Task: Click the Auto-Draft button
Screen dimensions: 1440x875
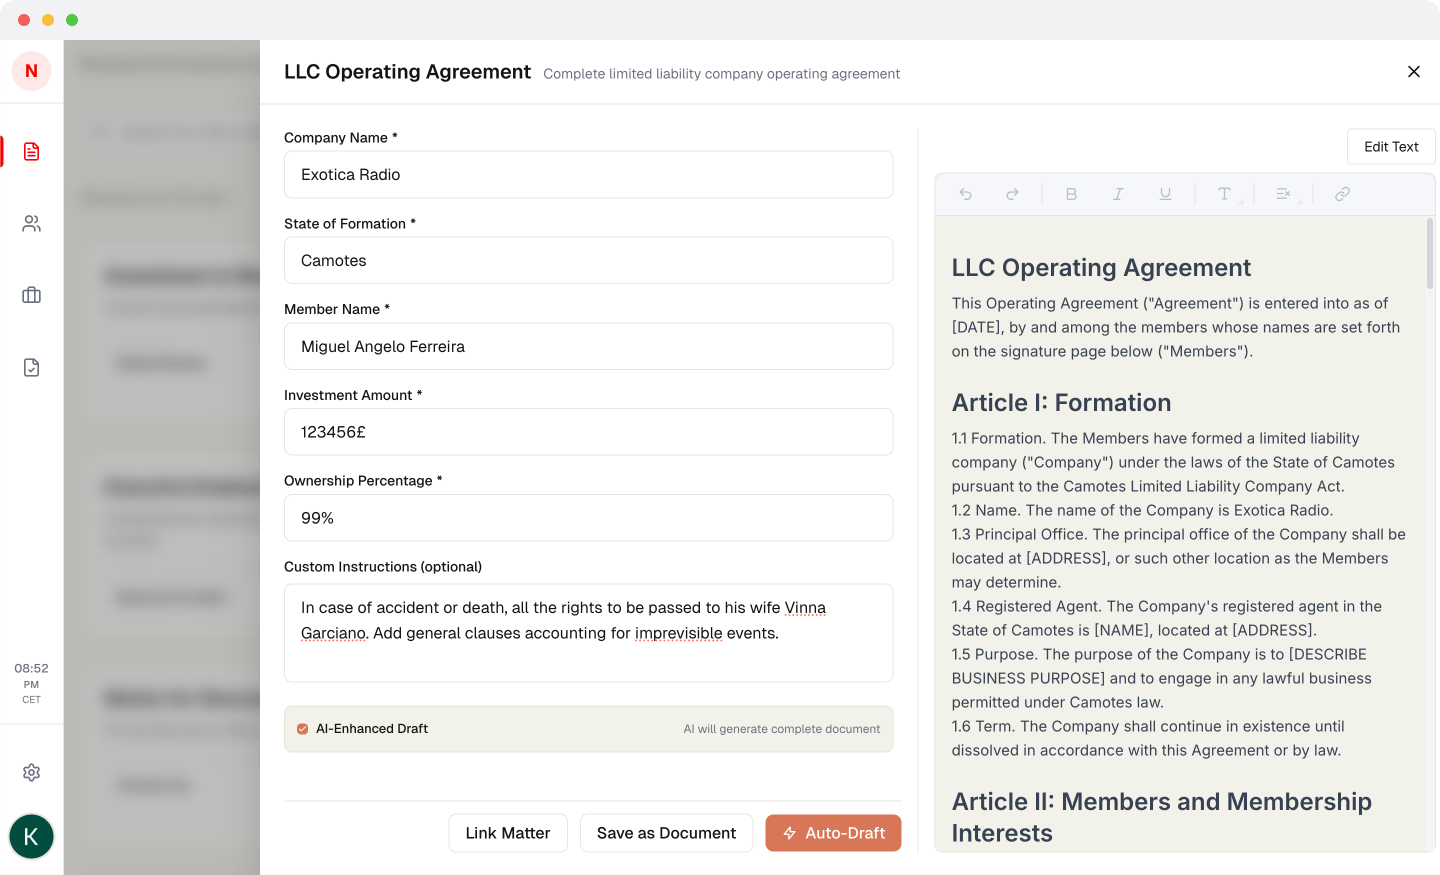Action: (833, 832)
